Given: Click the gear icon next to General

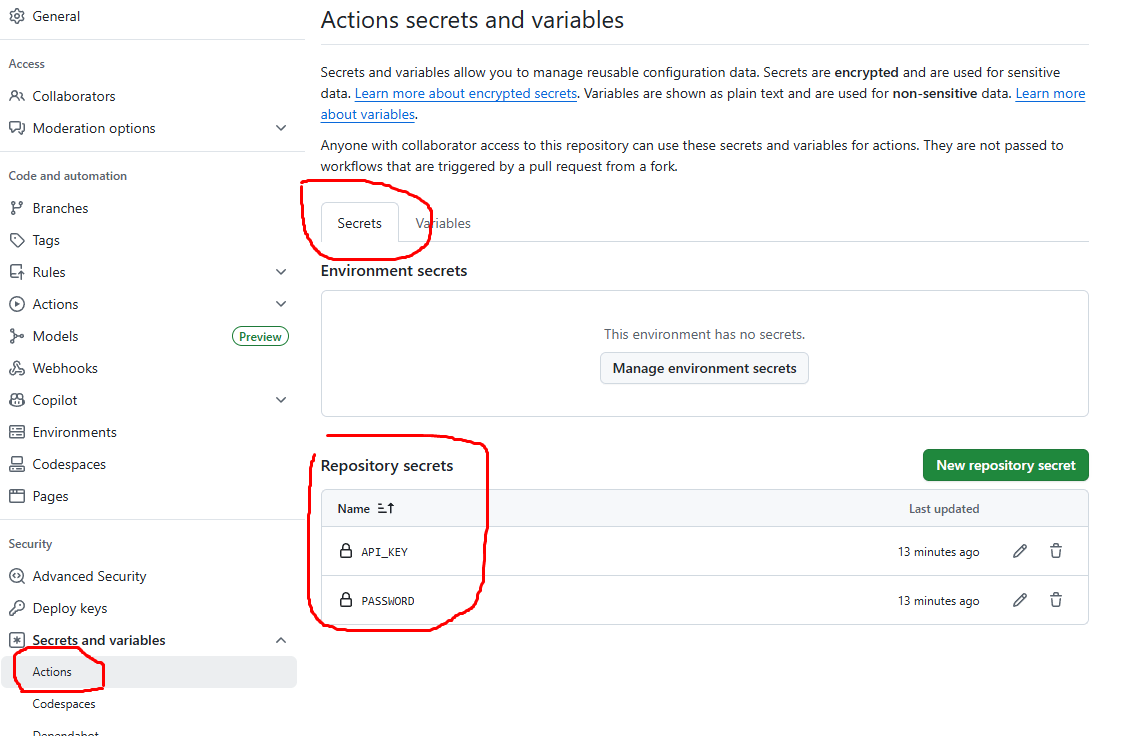Looking at the screenshot, I should [17, 15].
